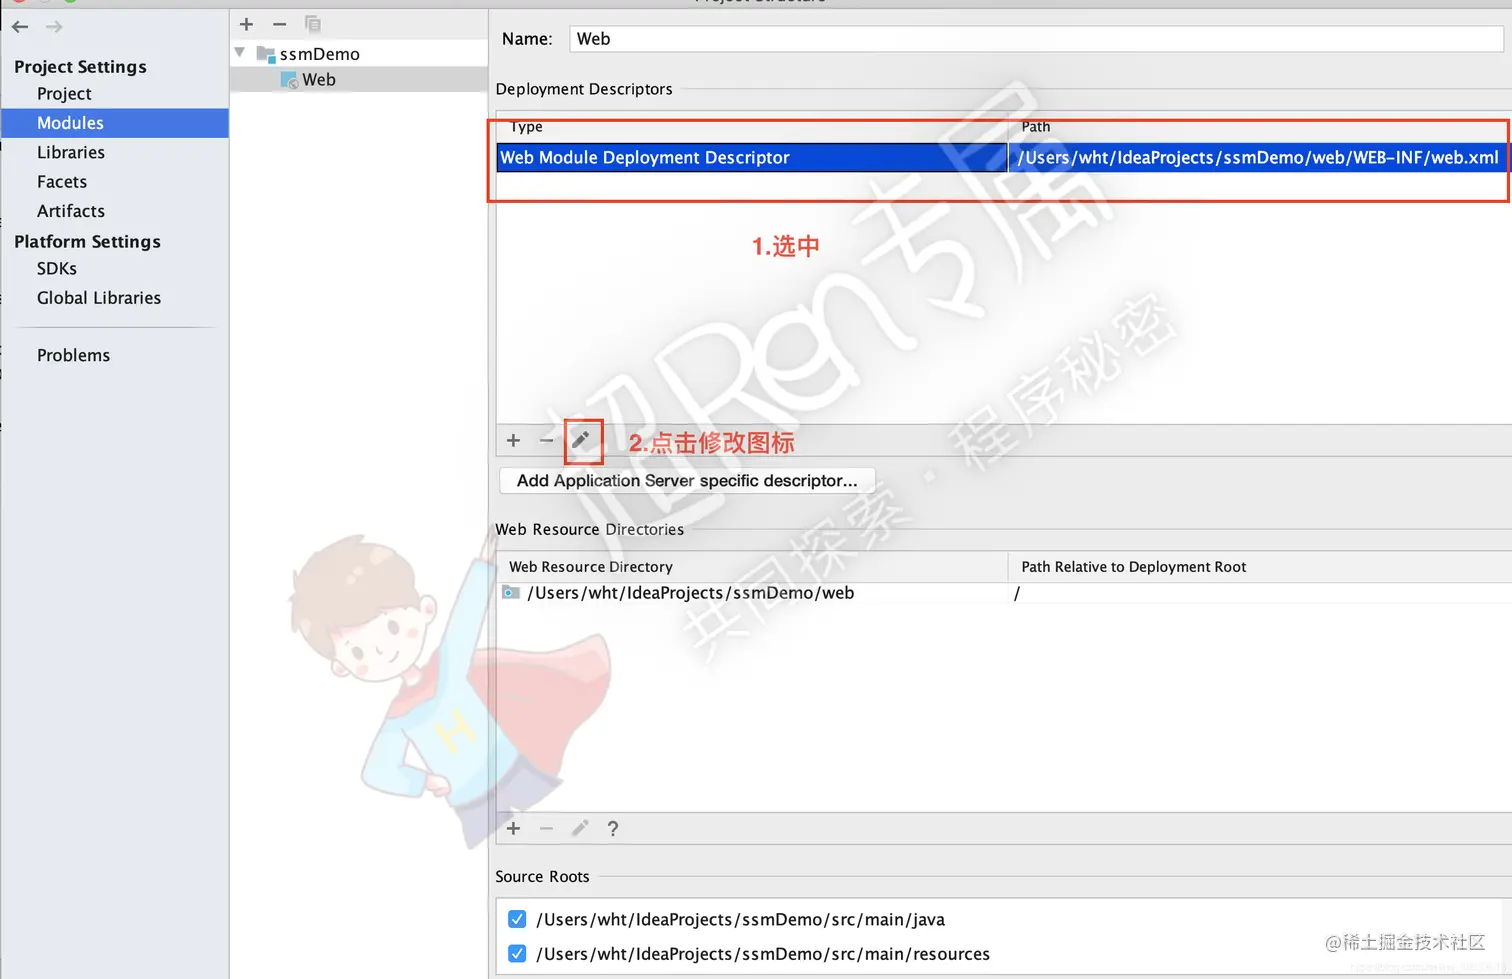Click the src/main/java source root path
This screenshot has width=1512, height=979.
pos(740,920)
